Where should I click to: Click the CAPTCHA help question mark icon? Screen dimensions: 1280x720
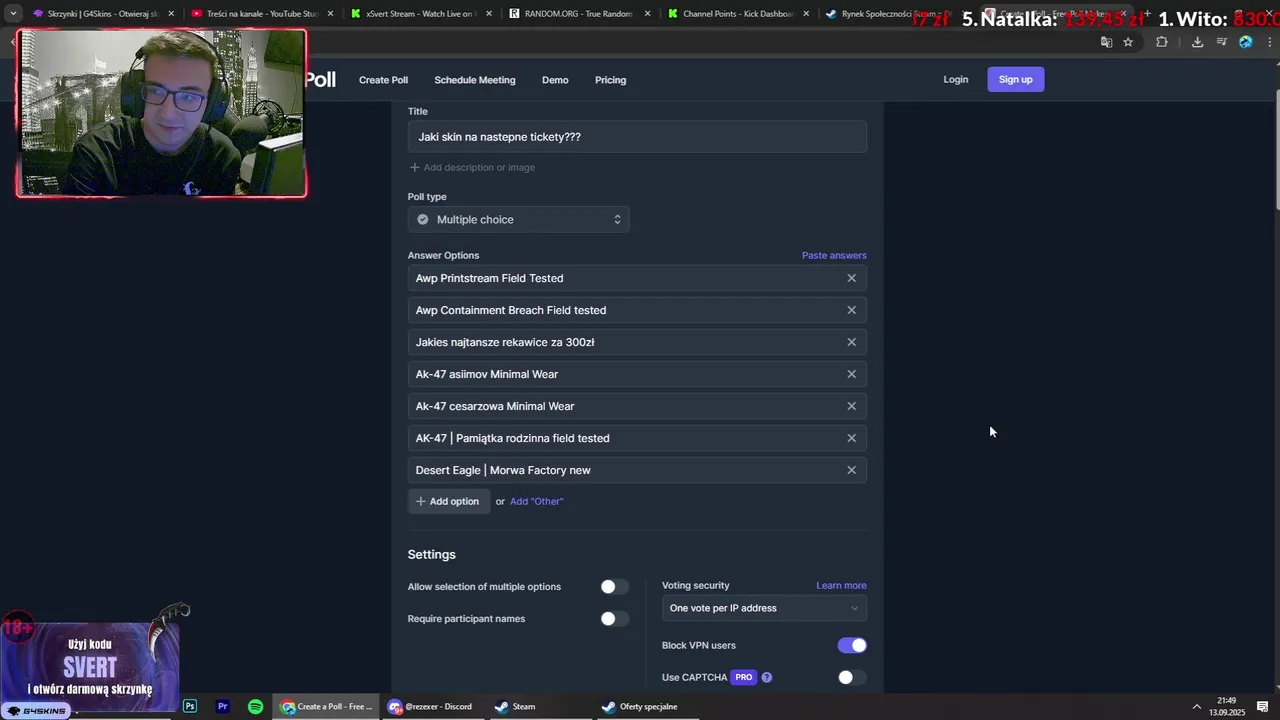767,677
